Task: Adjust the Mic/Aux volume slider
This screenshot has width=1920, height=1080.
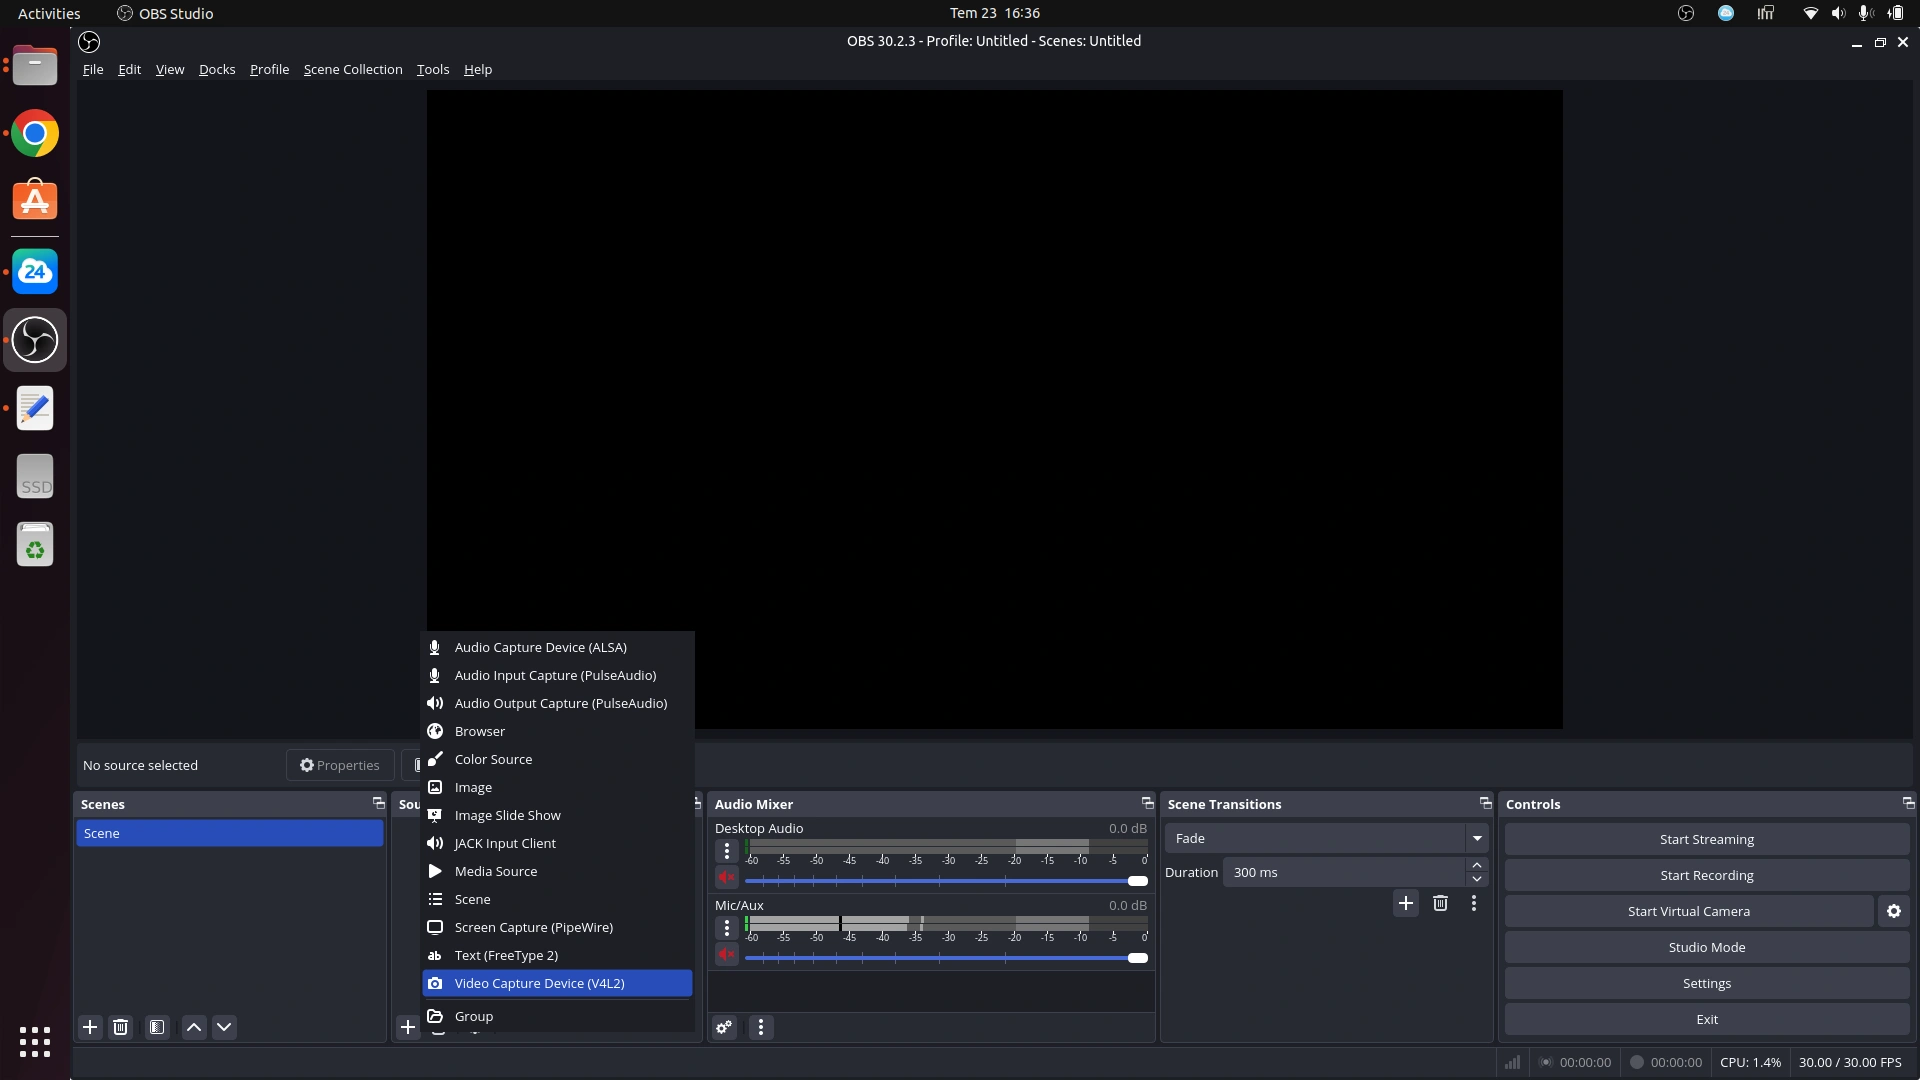Action: click(1137, 958)
